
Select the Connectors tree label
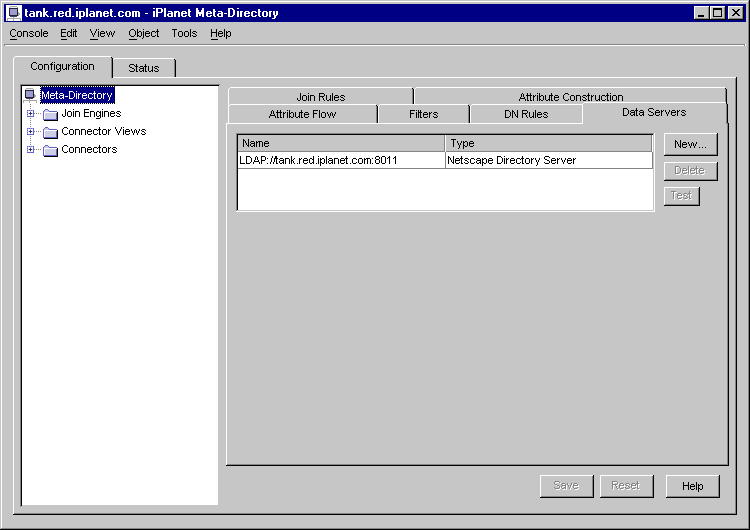(89, 149)
